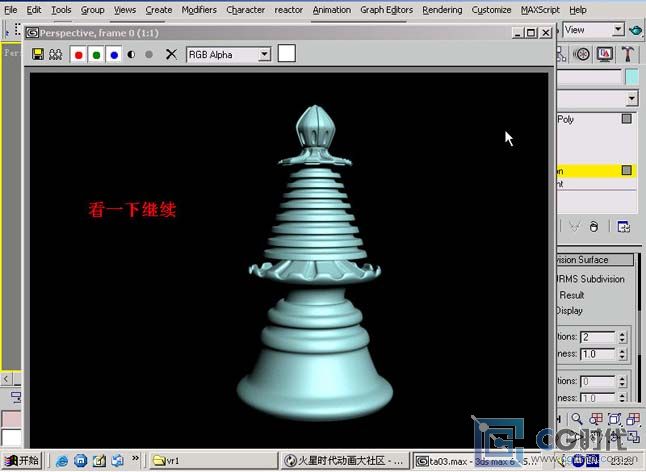This screenshot has width=646, height=472.
Task: Adjust the spinner beside Iterations value 2
Action: (622, 337)
